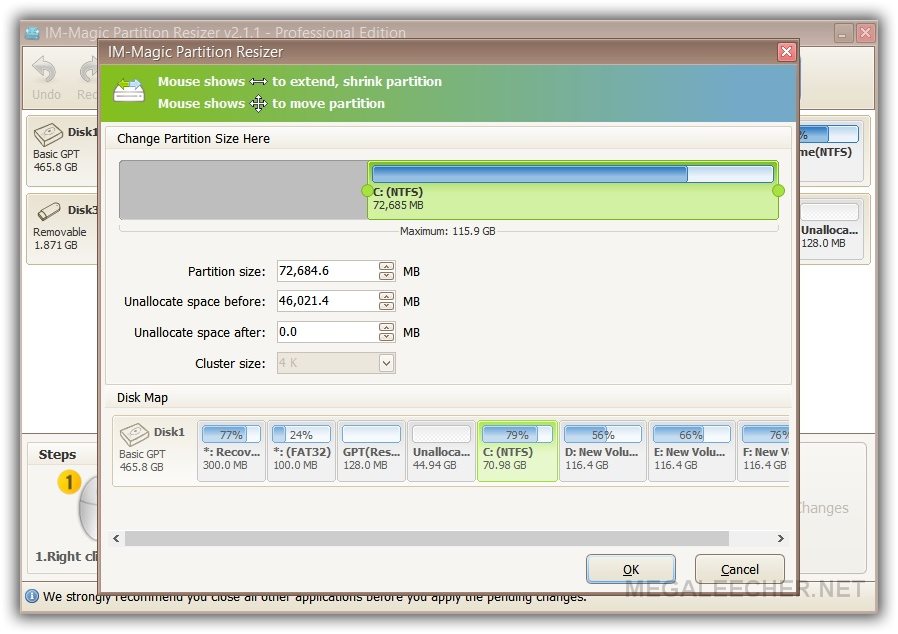
Task: Click the gray unallocated area in size bar
Action: point(243,190)
